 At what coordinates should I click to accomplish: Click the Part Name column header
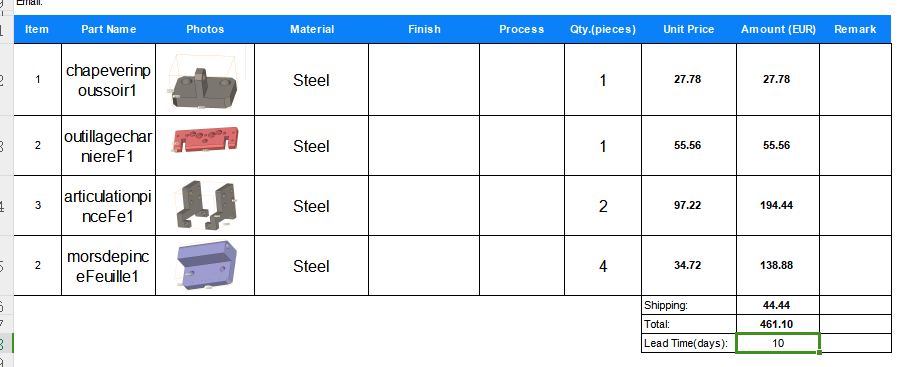pos(108,29)
